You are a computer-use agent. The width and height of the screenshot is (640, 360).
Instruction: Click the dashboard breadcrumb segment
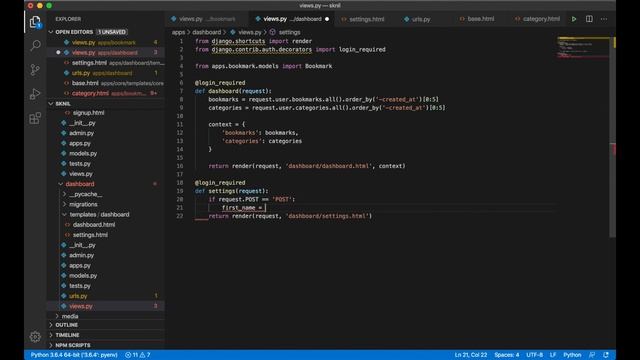[x=207, y=32]
